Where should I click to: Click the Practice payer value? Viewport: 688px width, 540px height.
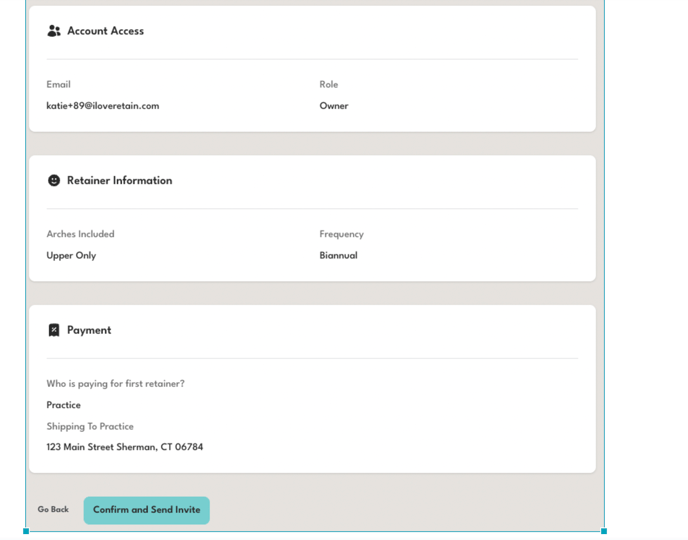63,405
